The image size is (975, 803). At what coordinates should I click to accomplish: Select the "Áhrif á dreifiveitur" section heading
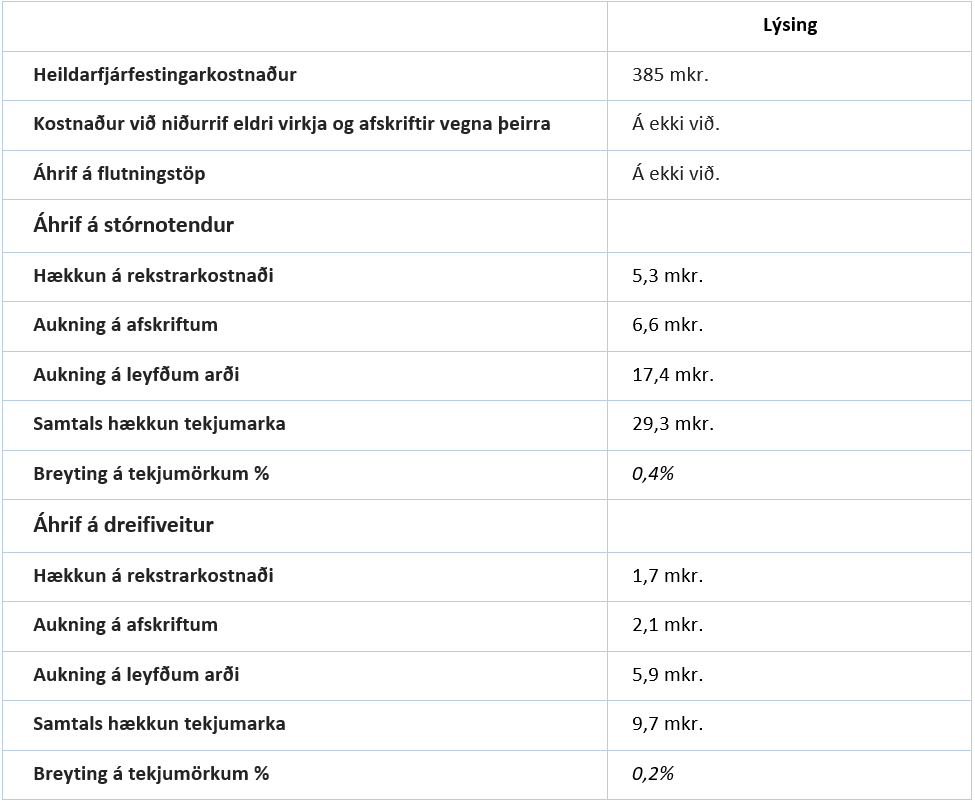pos(123,525)
